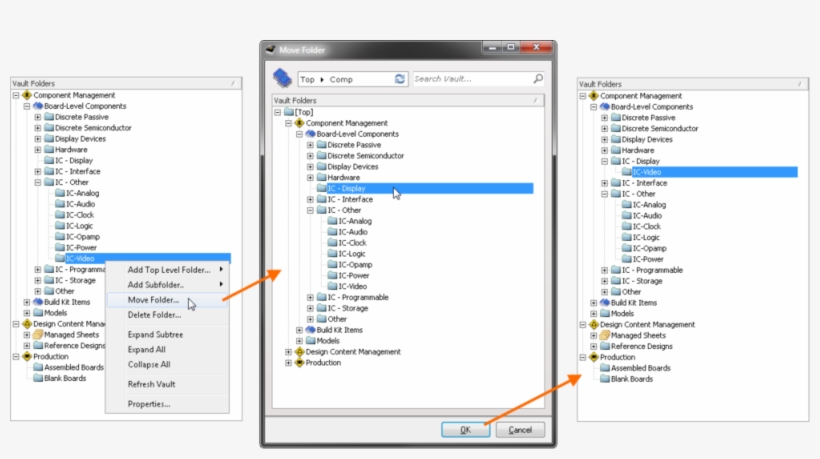
Task: Choose Move Folder... from the context menu
Action: 153,300
